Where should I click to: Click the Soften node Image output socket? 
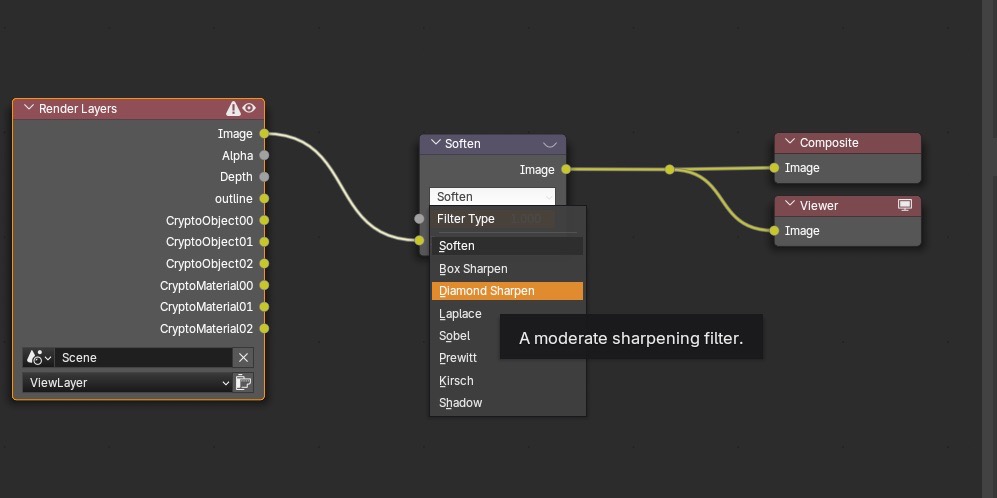pos(565,169)
